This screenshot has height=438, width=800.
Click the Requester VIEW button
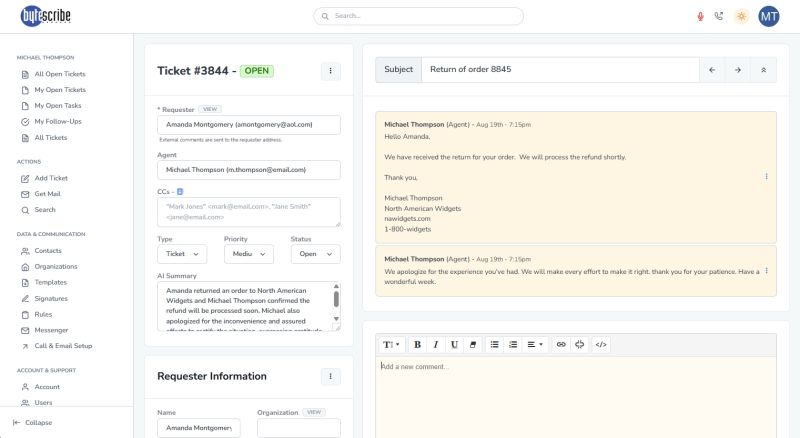click(209, 108)
